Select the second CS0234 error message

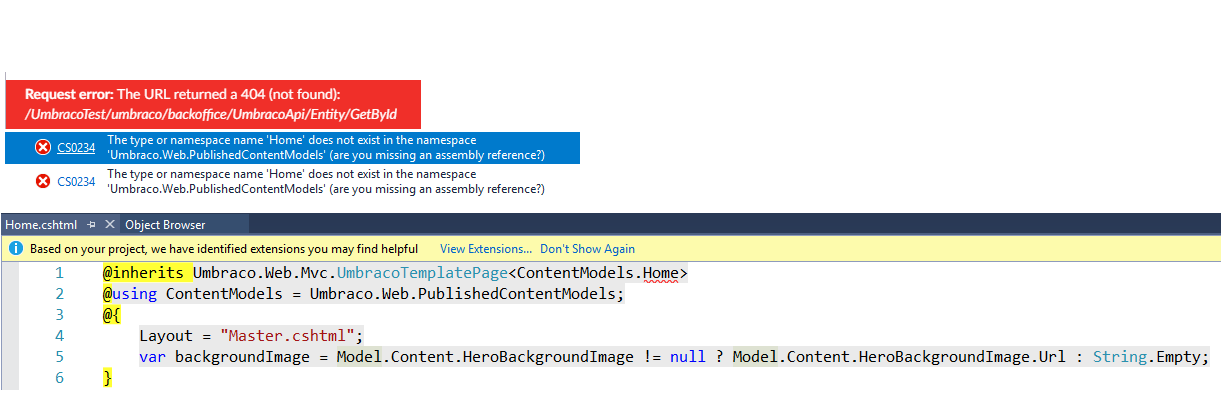pos(326,181)
